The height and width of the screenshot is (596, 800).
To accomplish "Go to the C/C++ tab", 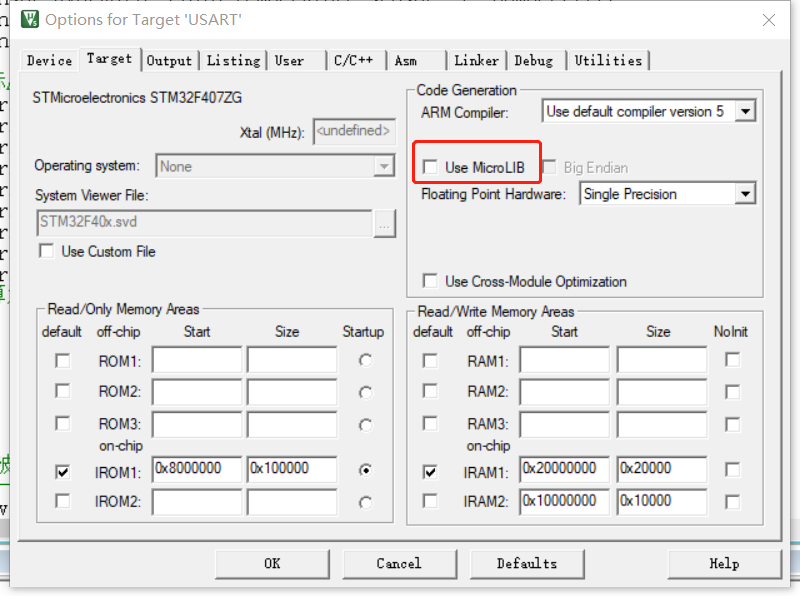I will pyautogui.click(x=356, y=61).
